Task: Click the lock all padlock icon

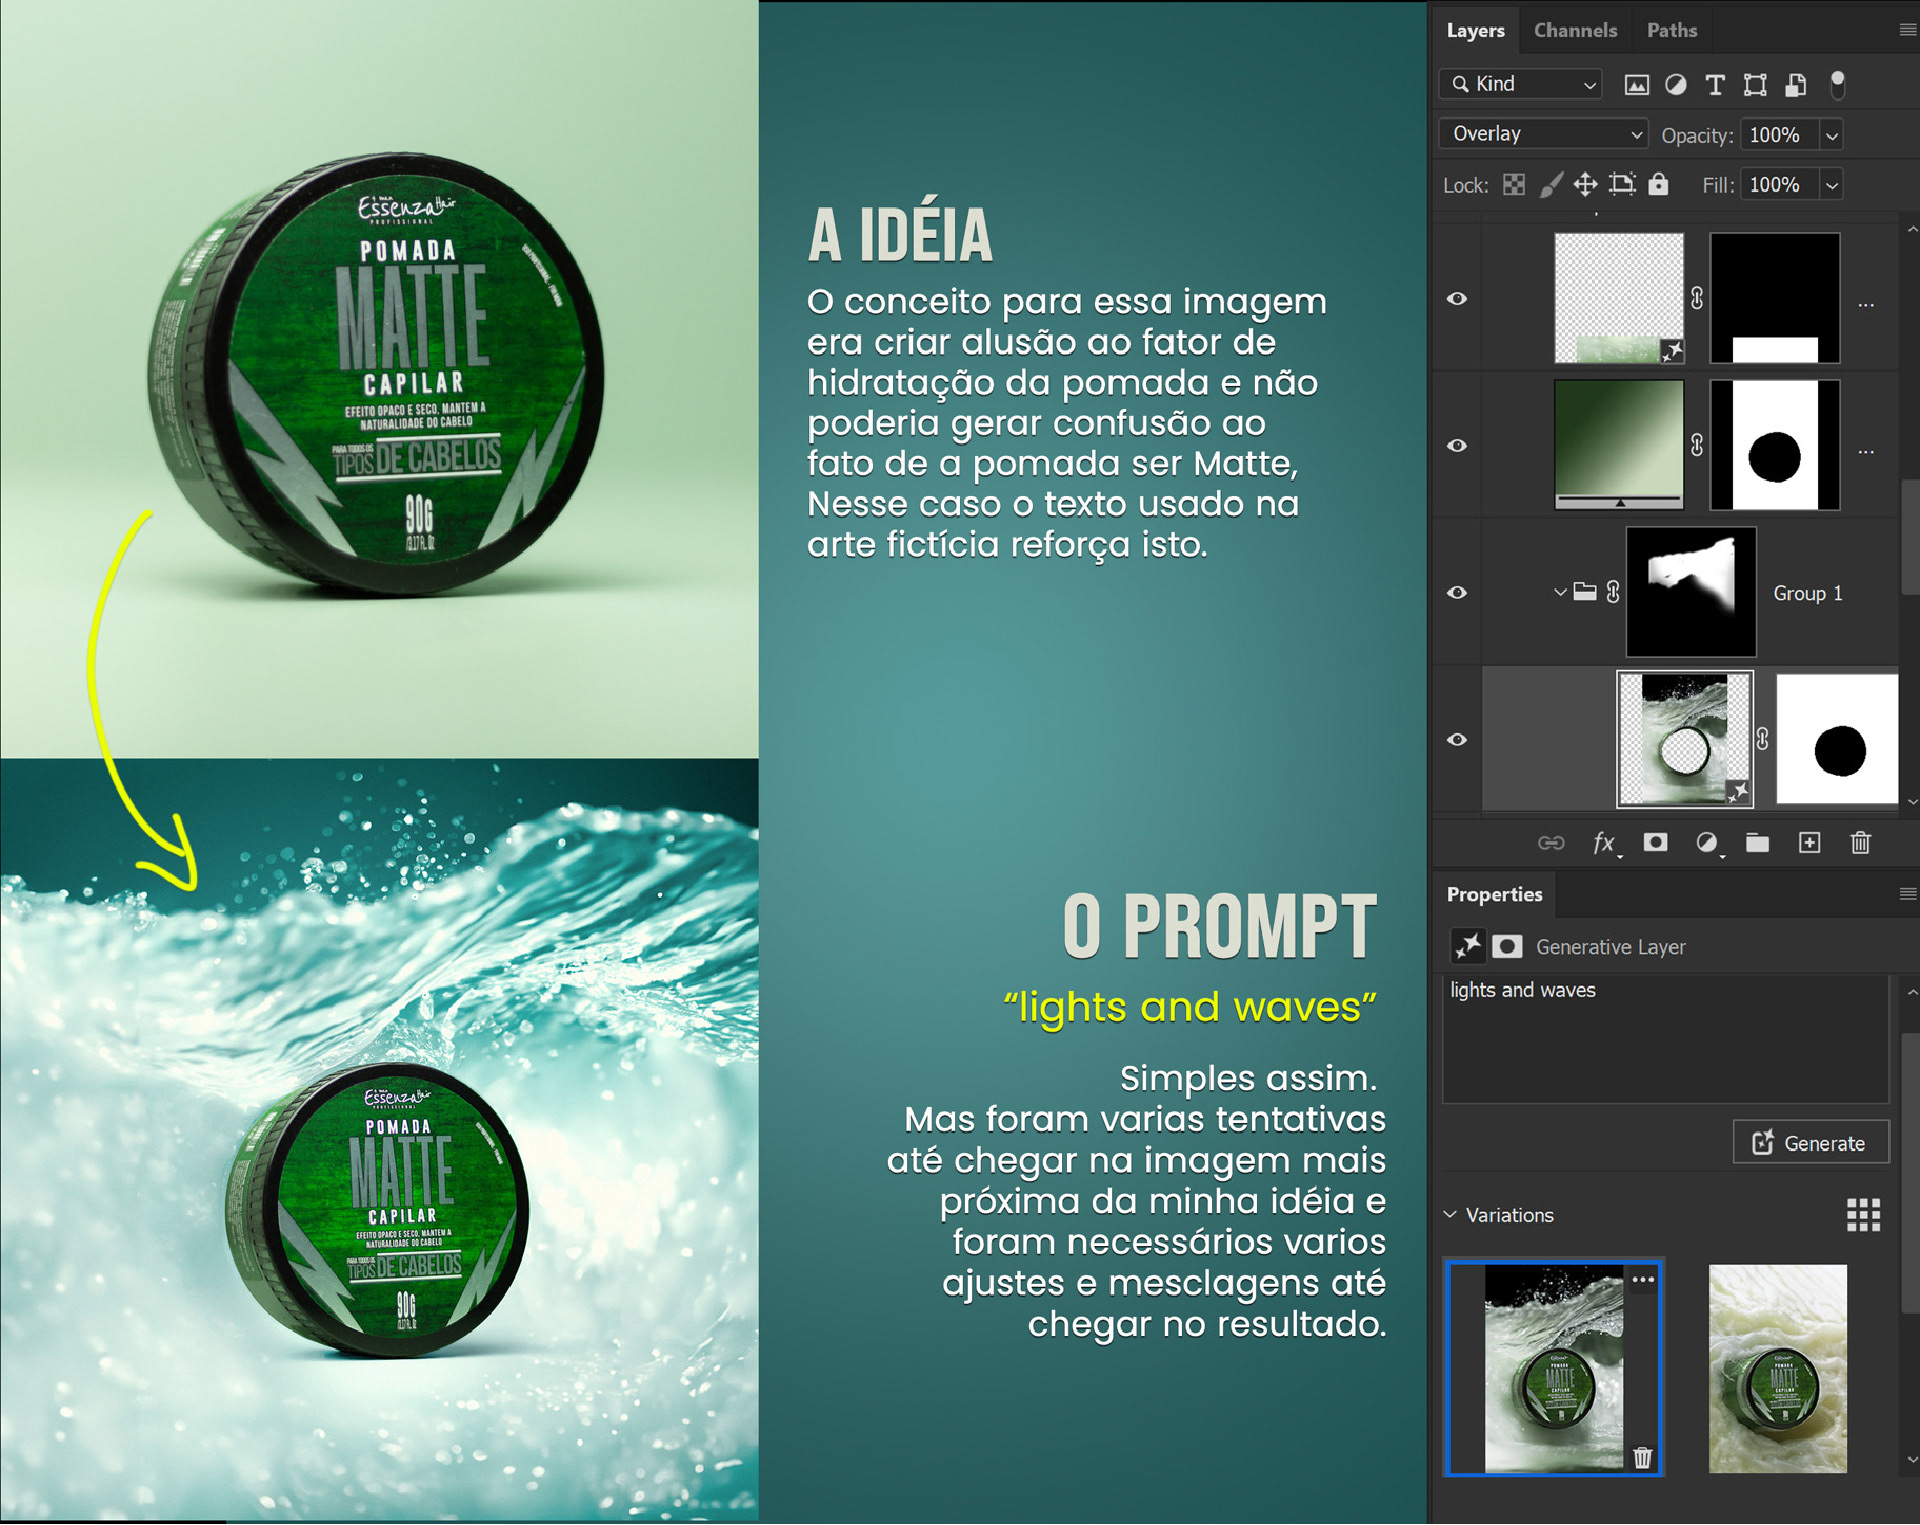Action: click(1658, 184)
